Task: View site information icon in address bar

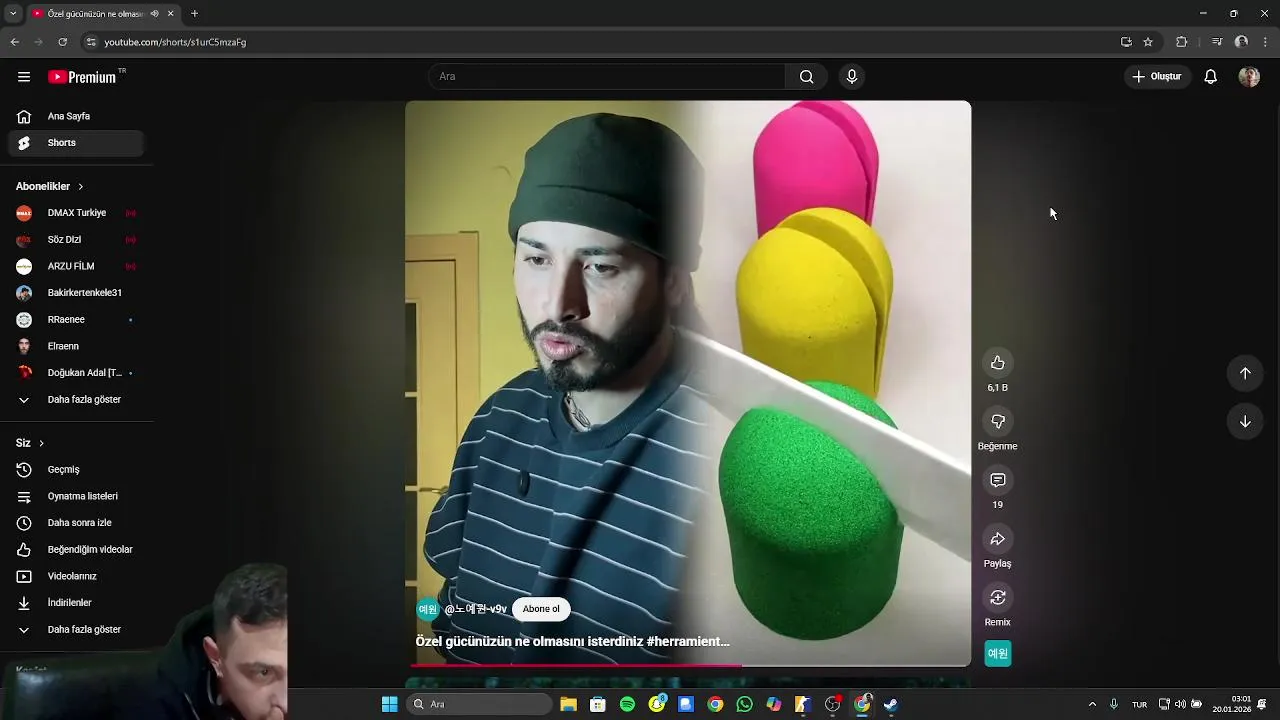Action: pos(91,42)
